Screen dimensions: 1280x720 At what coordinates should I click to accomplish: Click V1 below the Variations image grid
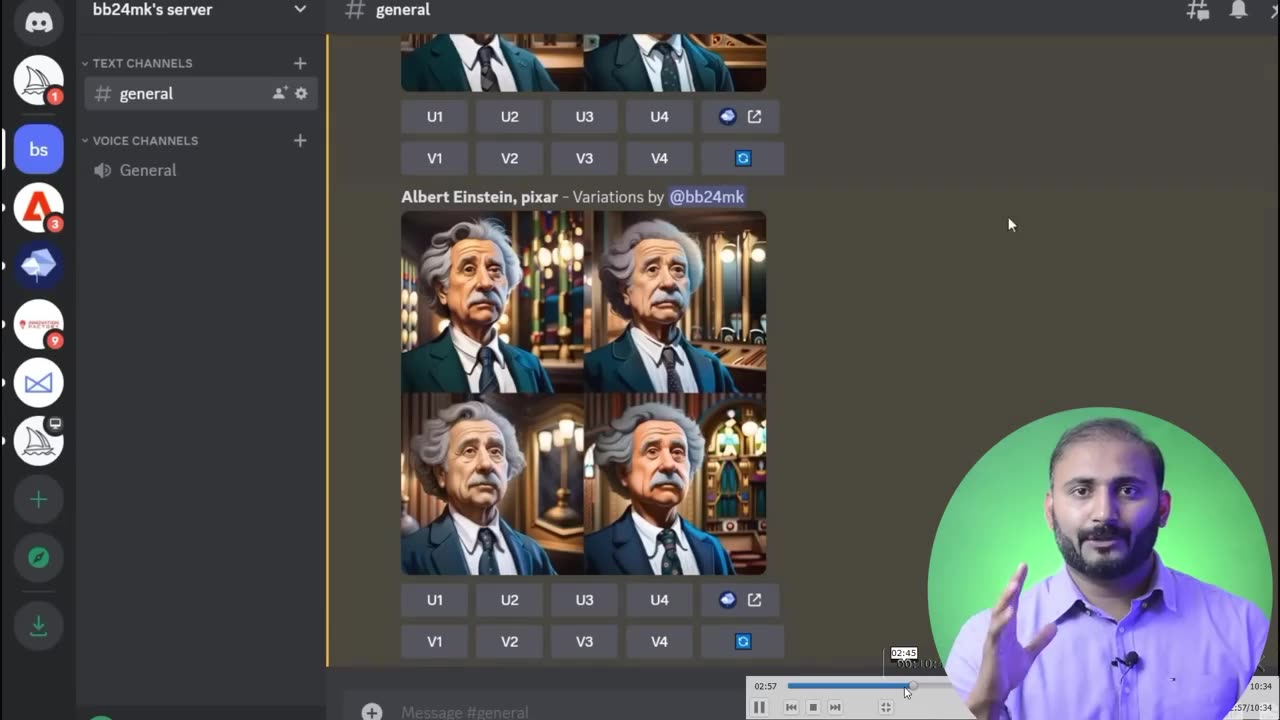click(x=435, y=642)
